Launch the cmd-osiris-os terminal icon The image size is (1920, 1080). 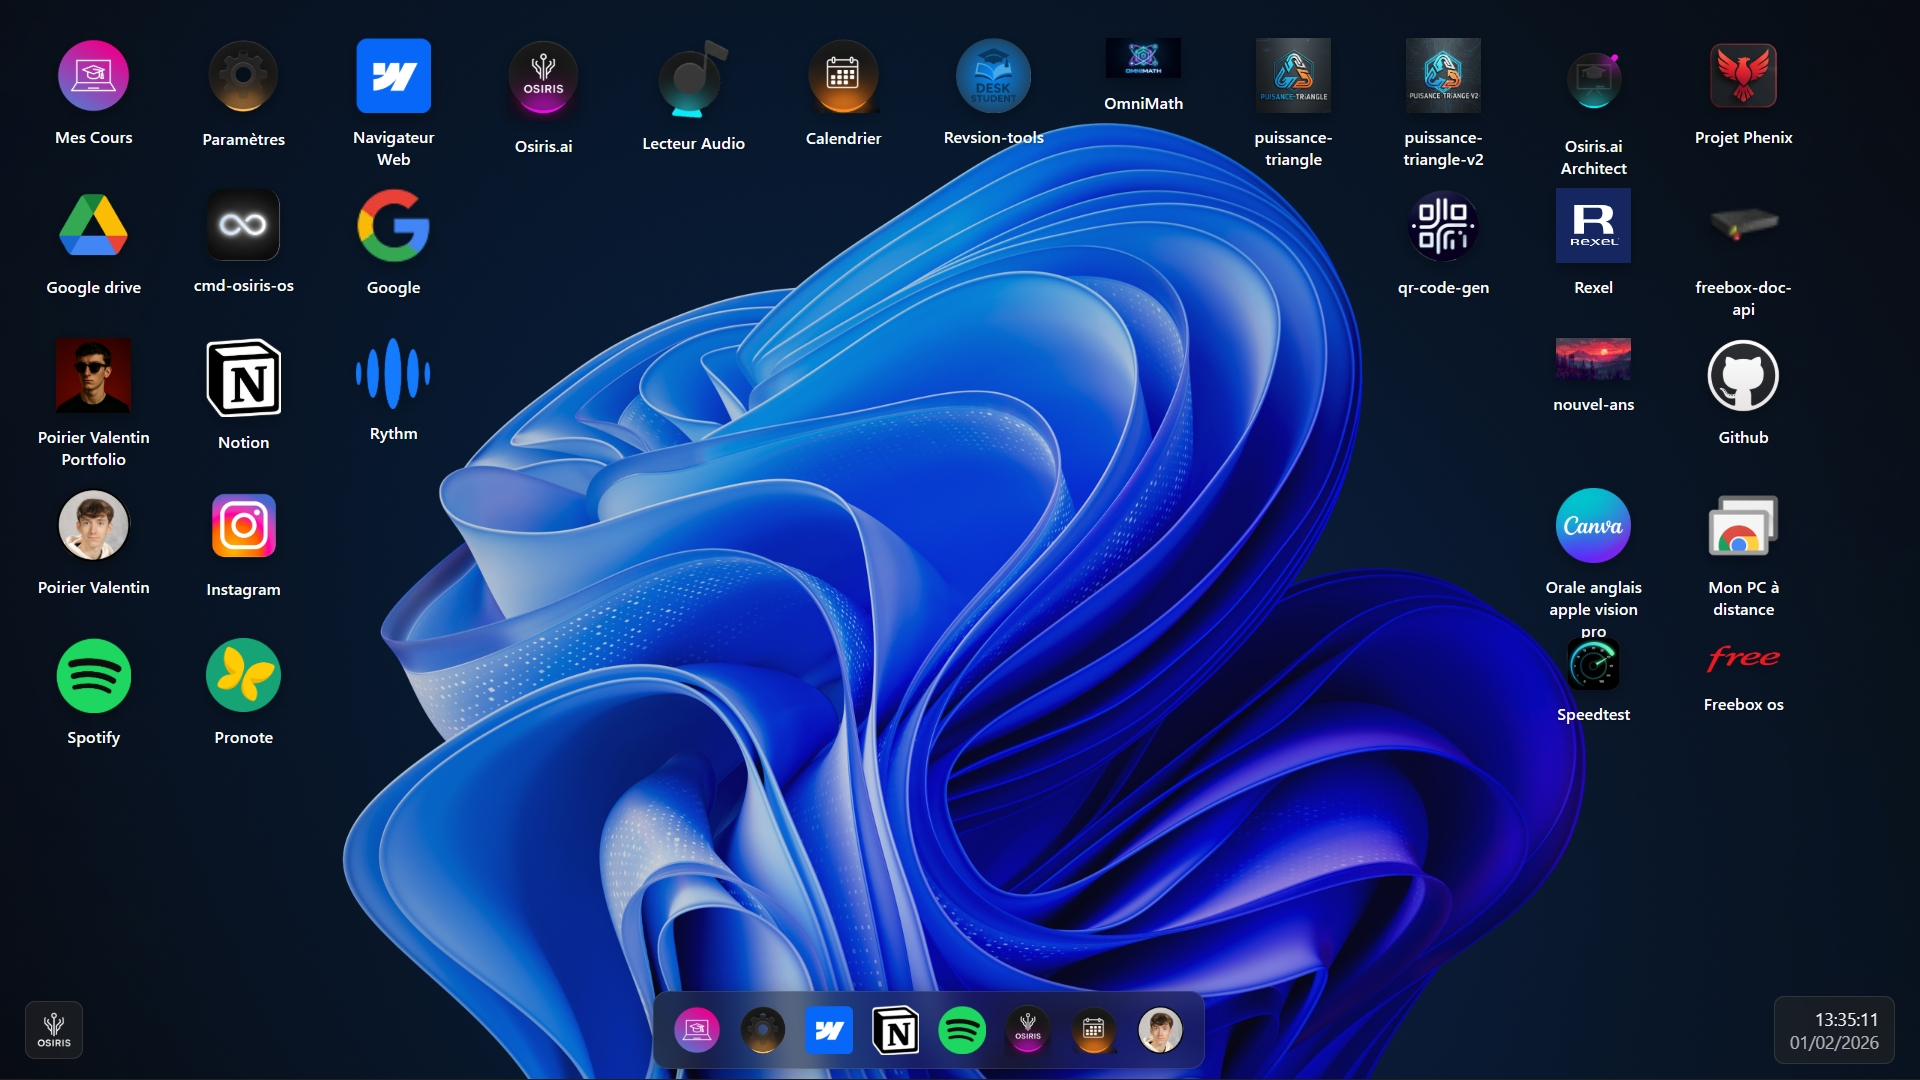(243, 225)
